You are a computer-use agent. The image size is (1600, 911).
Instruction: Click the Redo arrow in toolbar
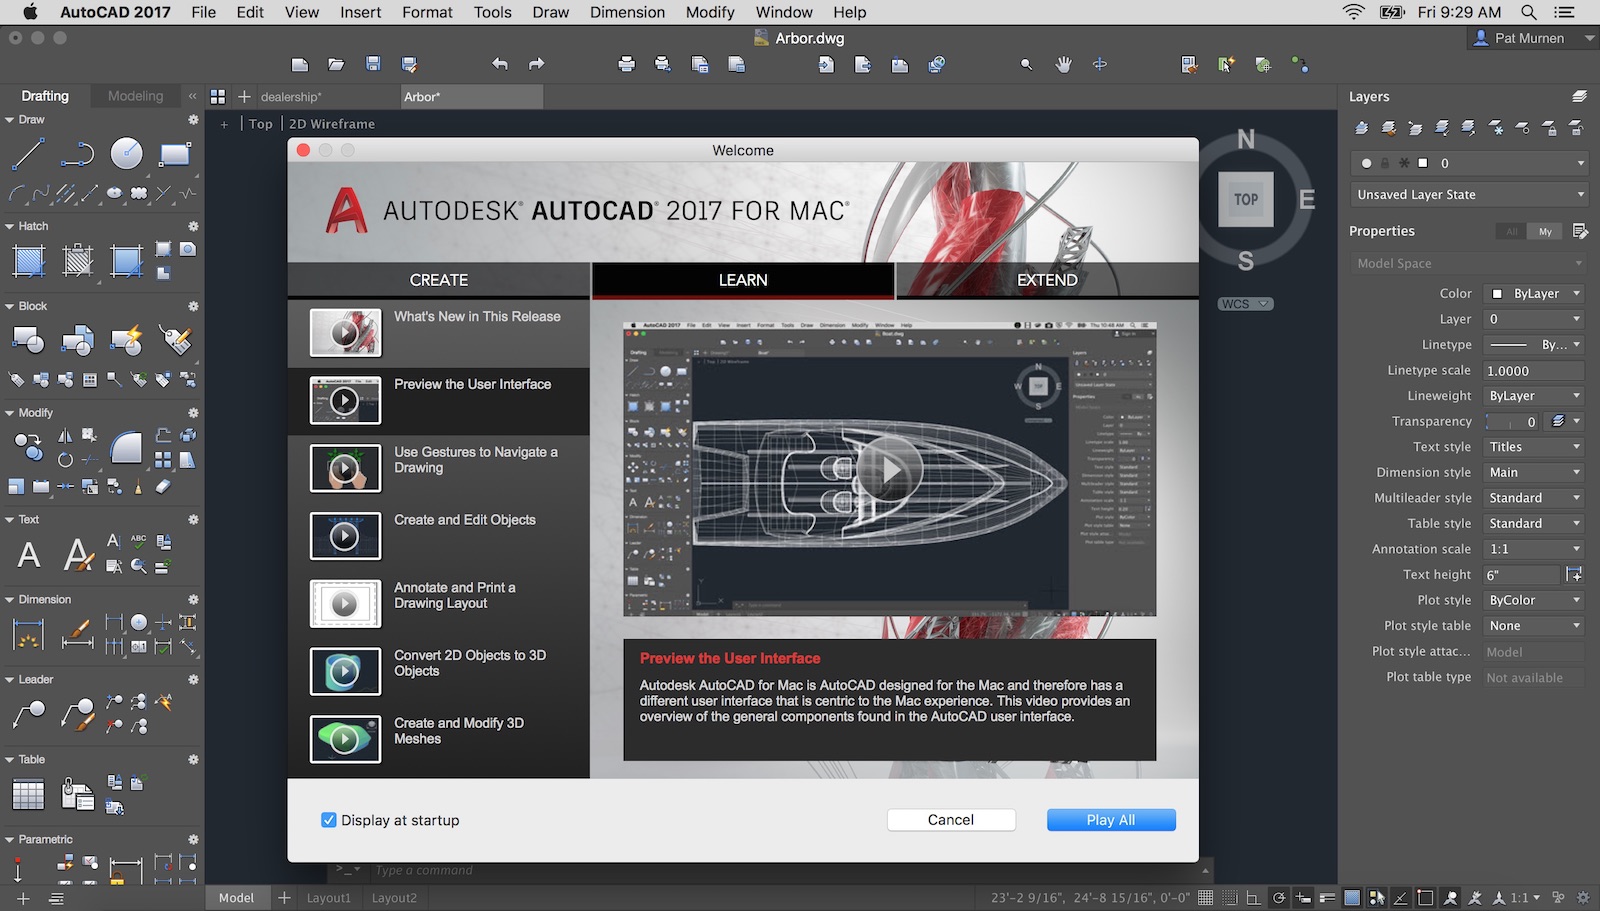click(537, 64)
